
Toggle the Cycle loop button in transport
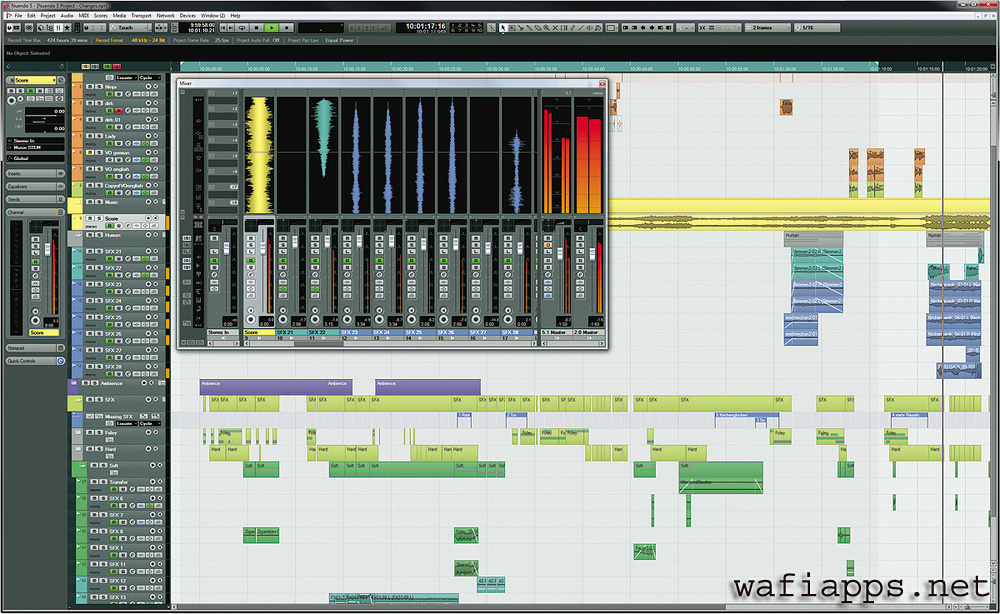click(243, 28)
